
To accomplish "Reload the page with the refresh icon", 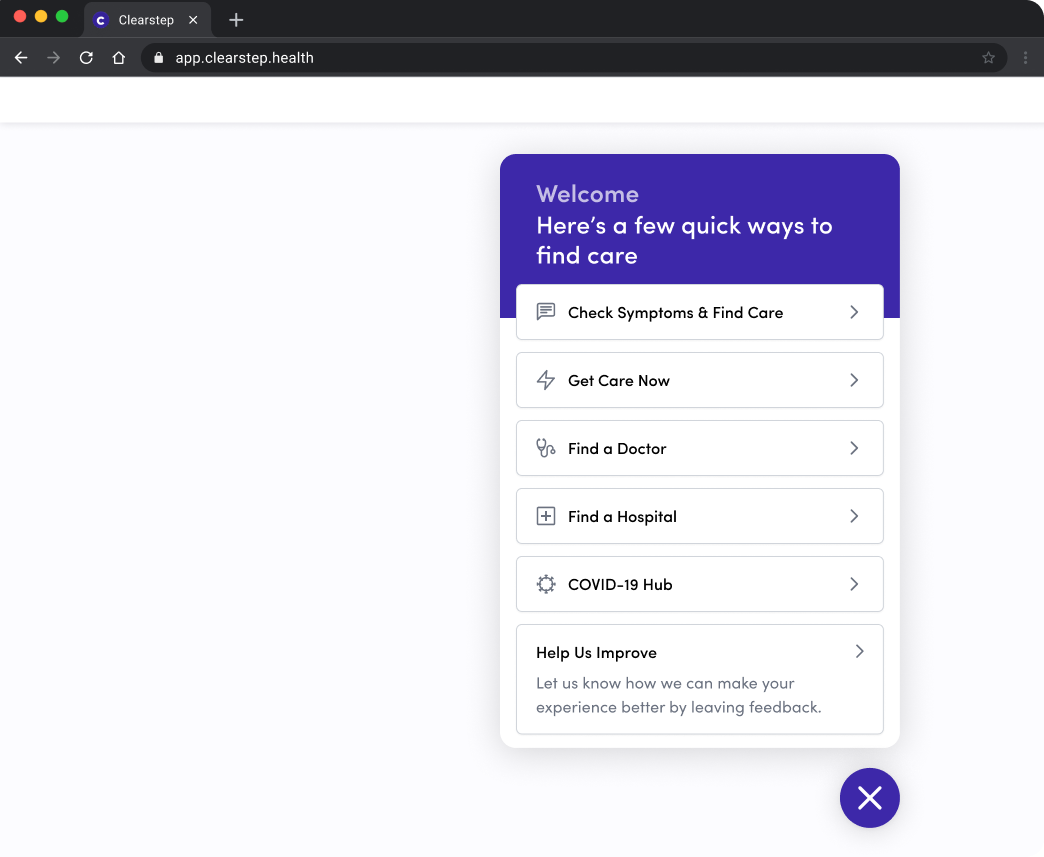I will 86,57.
